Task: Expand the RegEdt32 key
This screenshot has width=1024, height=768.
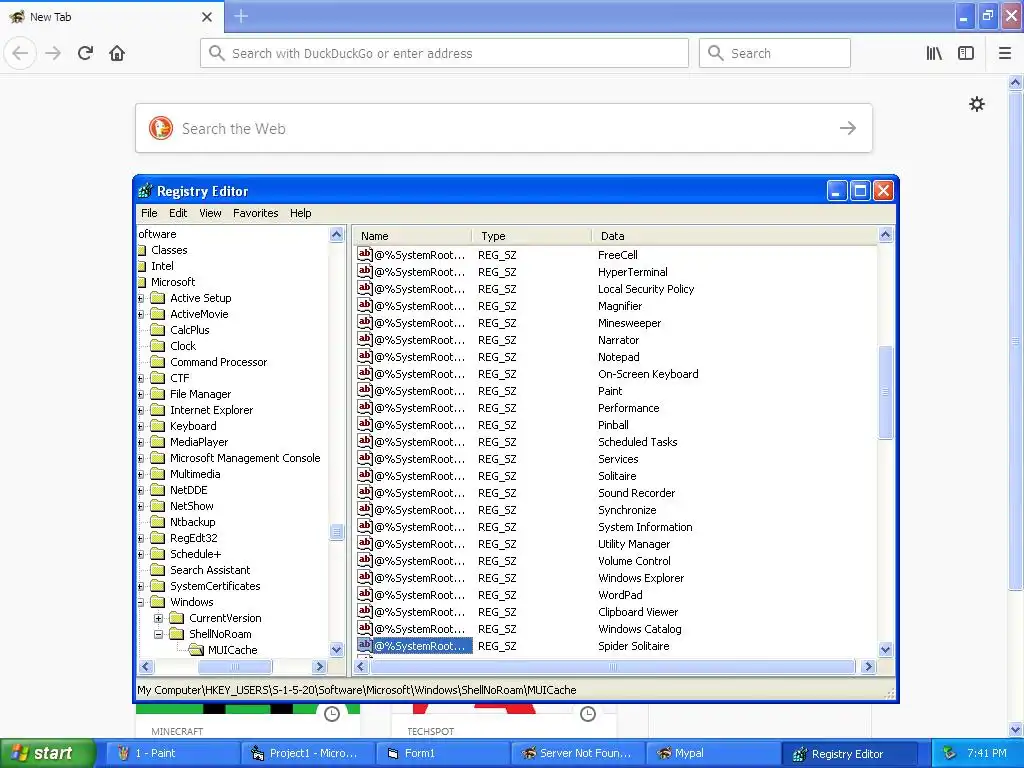Action: tap(140, 538)
